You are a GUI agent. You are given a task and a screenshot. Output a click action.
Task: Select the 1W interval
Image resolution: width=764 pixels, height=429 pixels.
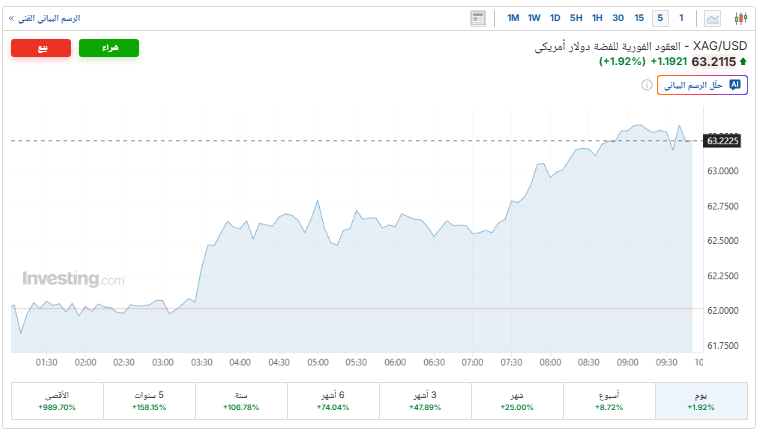click(x=534, y=18)
